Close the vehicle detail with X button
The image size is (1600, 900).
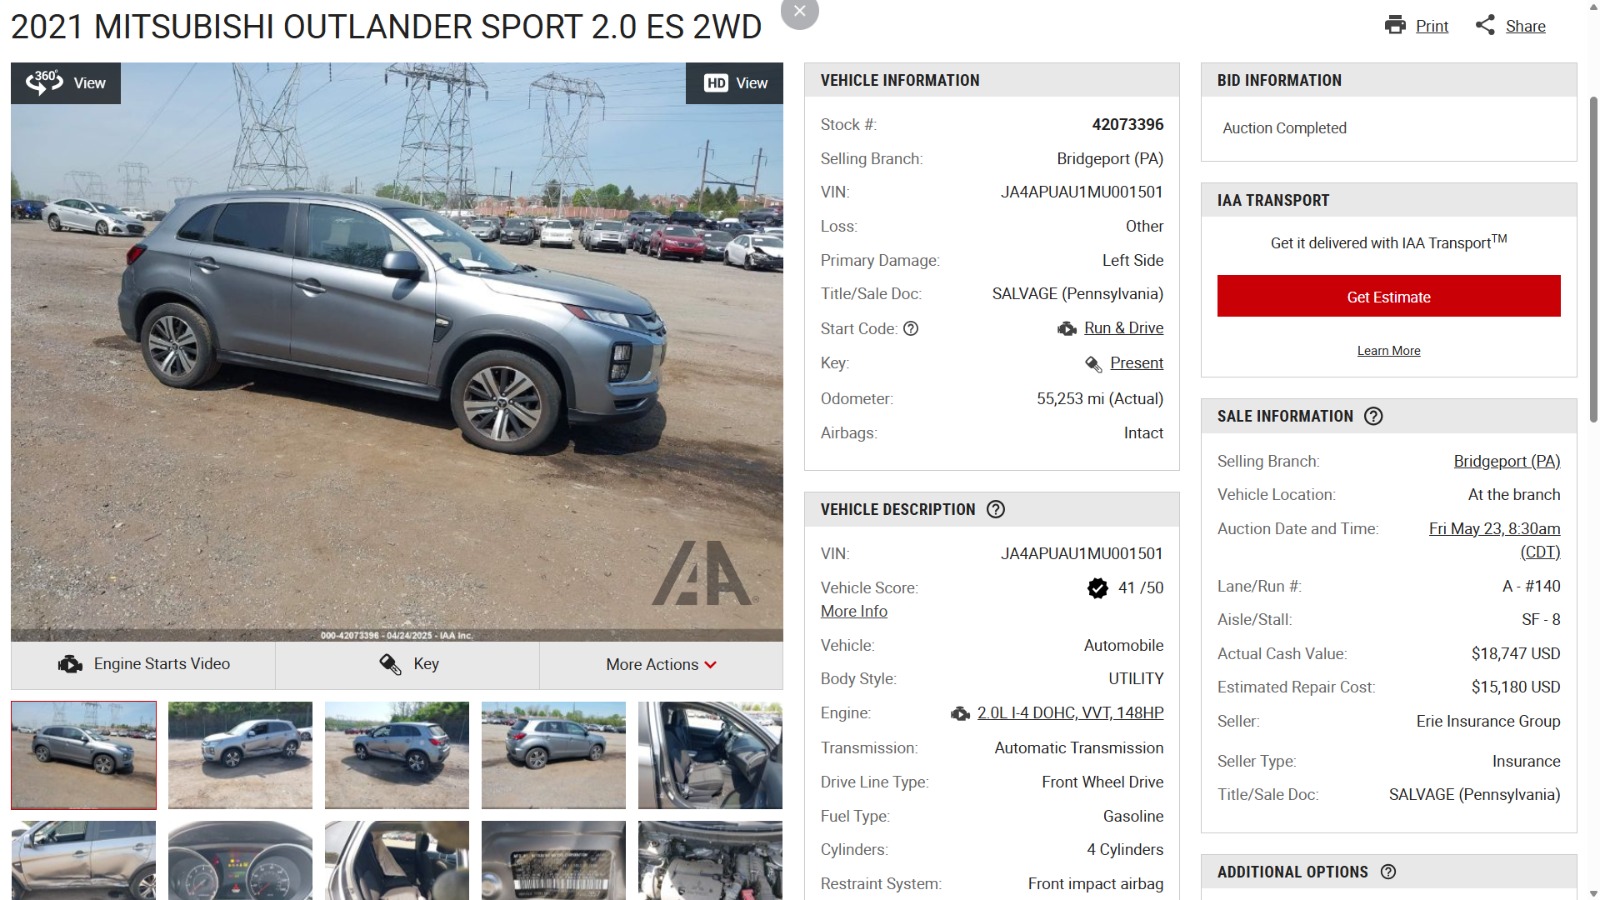(799, 12)
